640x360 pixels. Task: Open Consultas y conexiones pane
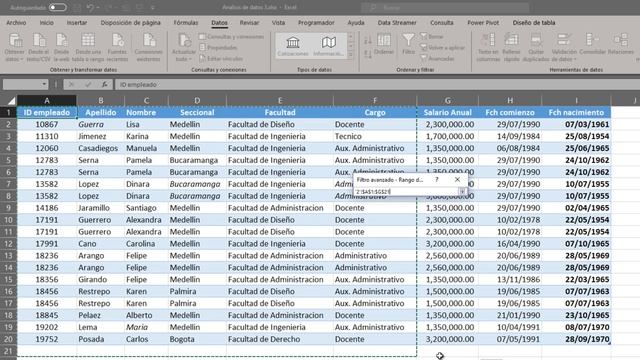point(231,37)
